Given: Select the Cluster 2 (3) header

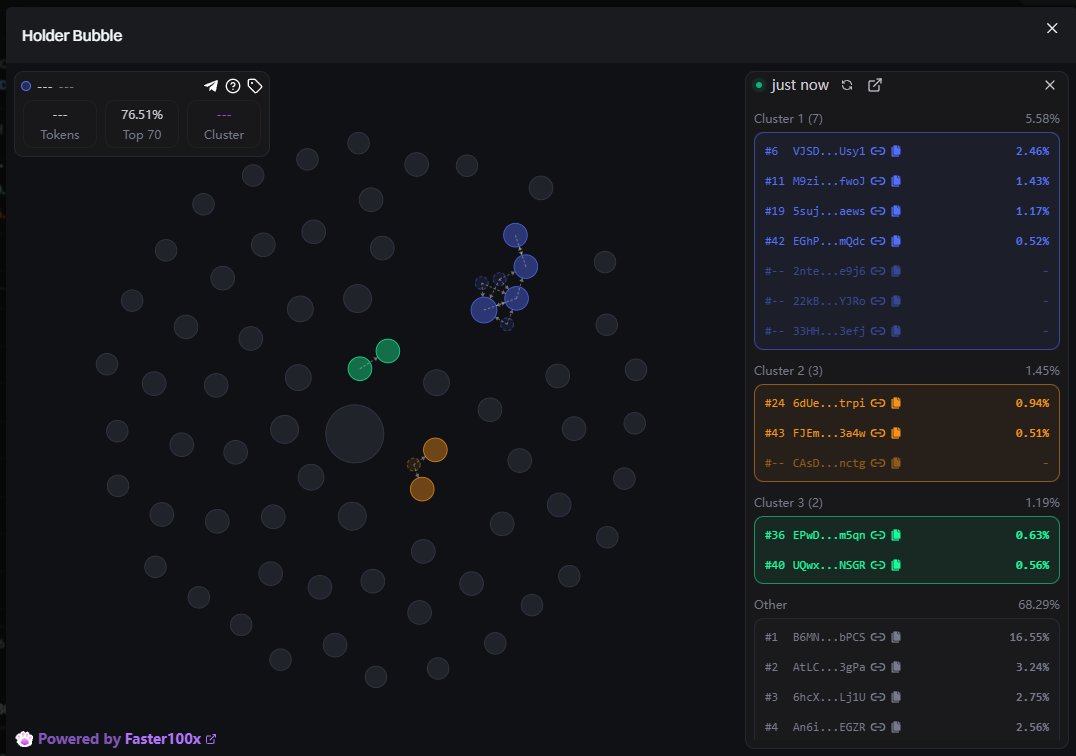Looking at the screenshot, I should (x=788, y=371).
